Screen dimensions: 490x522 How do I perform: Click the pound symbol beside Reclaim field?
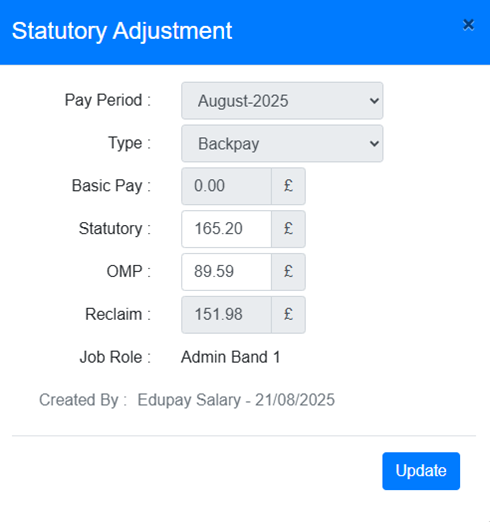tap(288, 315)
